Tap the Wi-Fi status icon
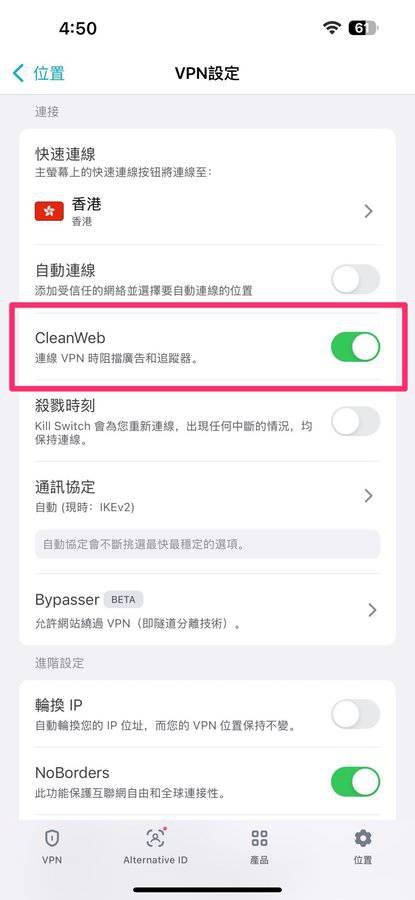415x900 pixels. [x=332, y=28]
